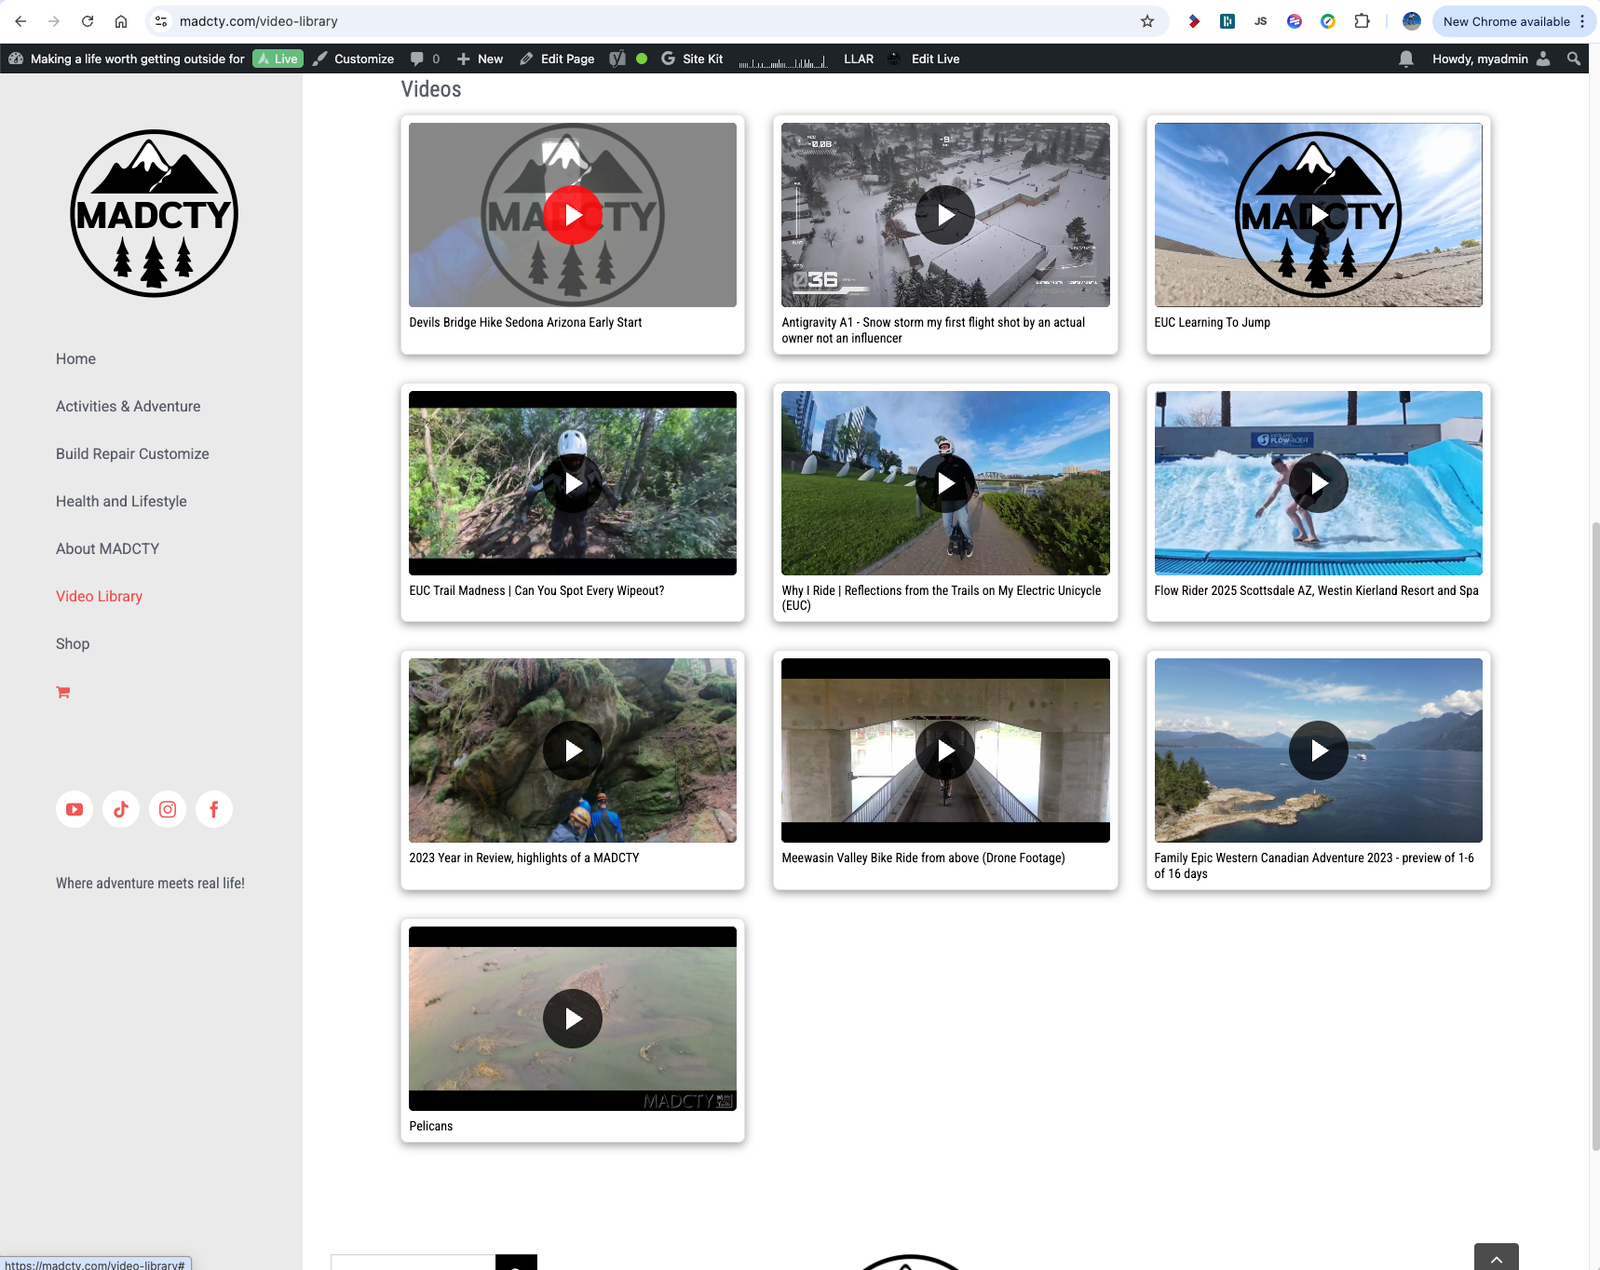
Task: Click the admin bar search magnifier icon
Action: pos(1574,59)
